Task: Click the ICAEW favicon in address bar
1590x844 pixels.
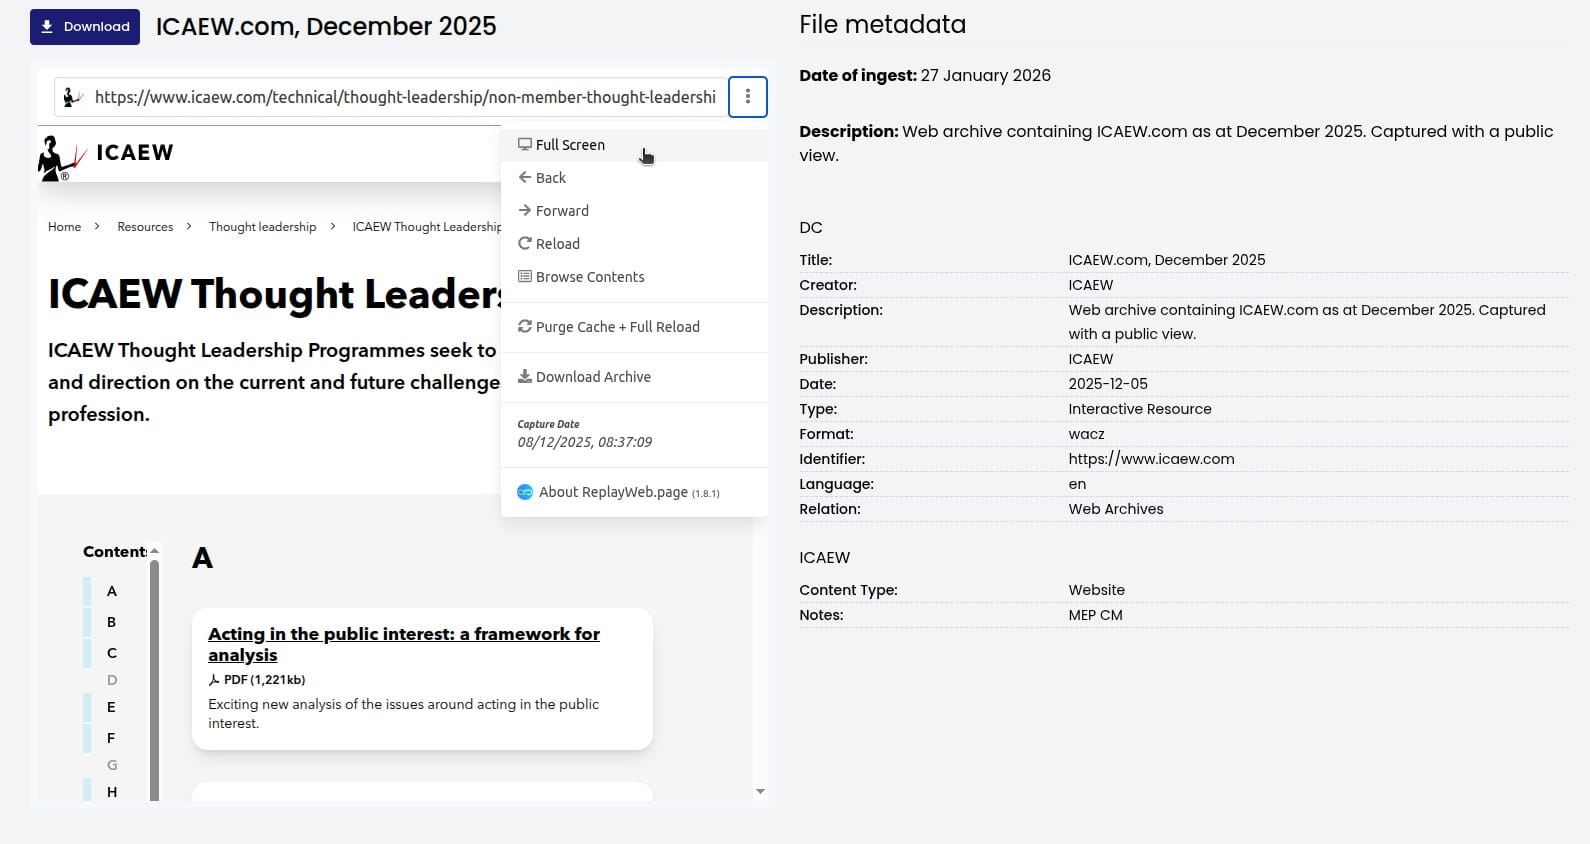Action: coord(72,97)
